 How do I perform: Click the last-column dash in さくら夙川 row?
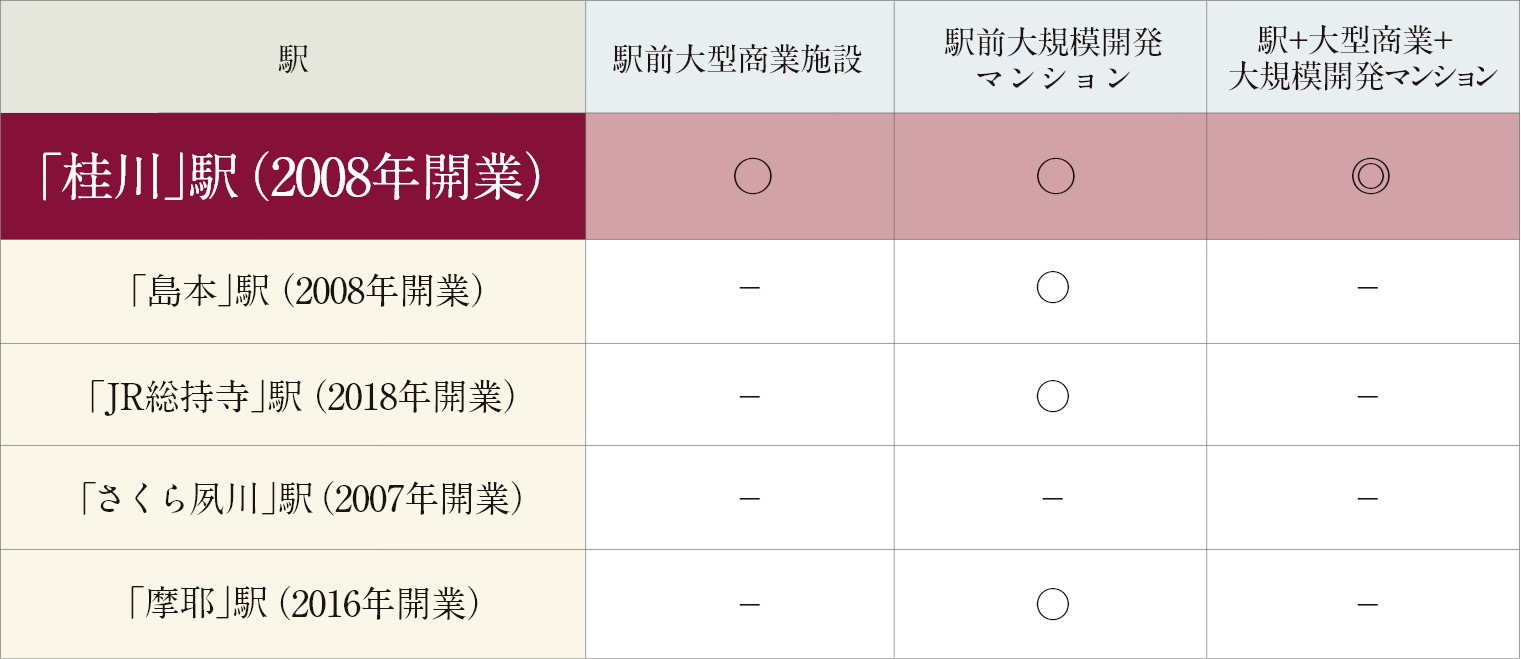[x=1369, y=497]
